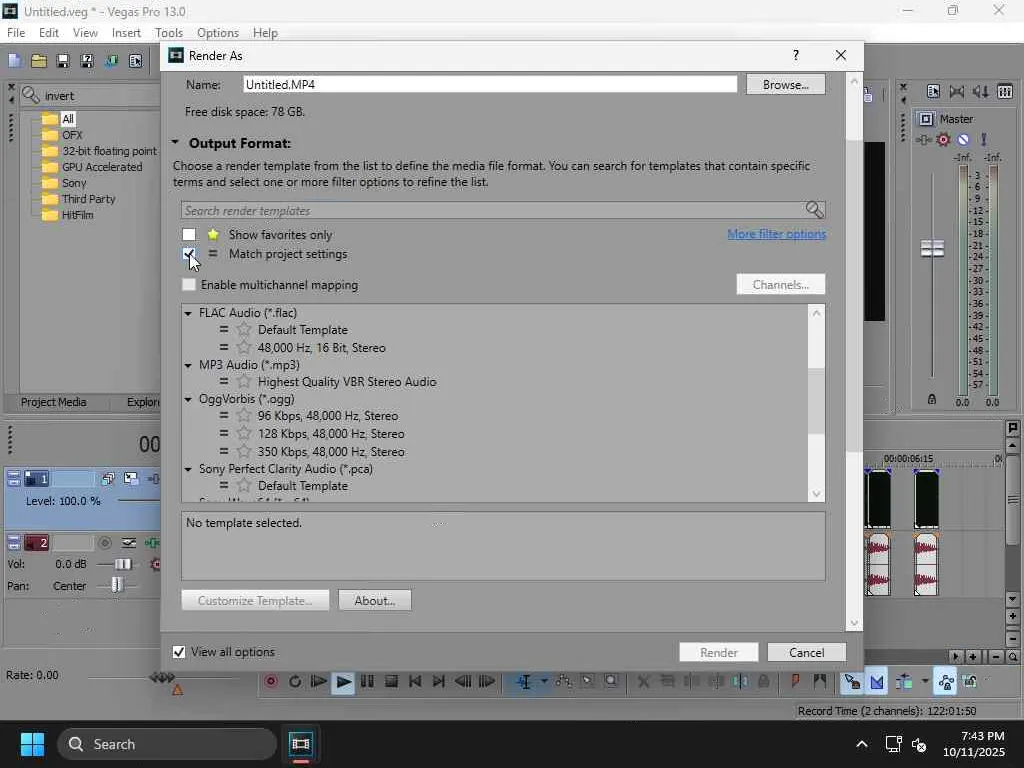Open the Edit menu

[48, 33]
